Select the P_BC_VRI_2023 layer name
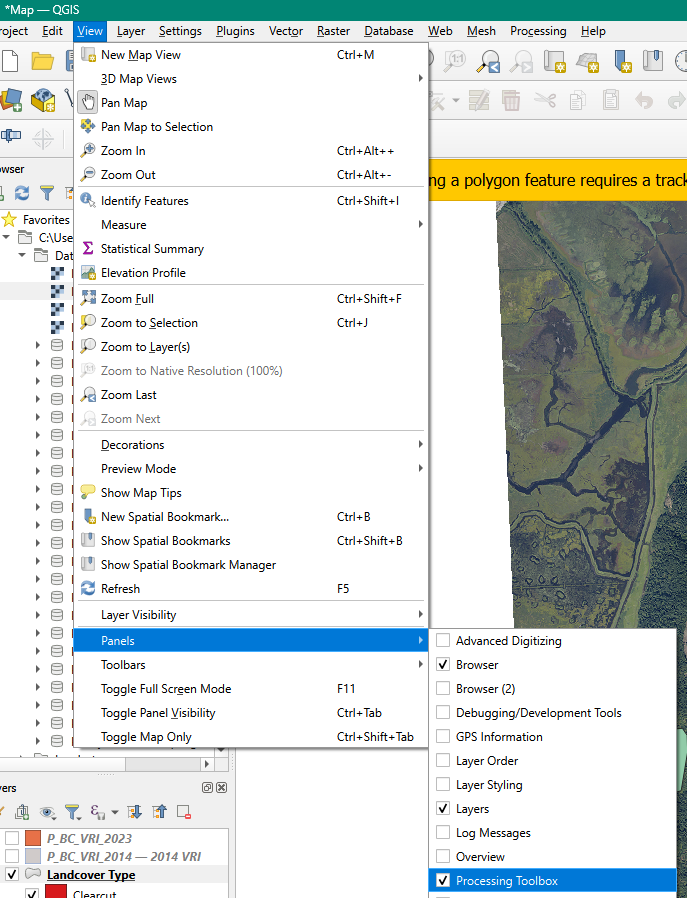 [89, 839]
